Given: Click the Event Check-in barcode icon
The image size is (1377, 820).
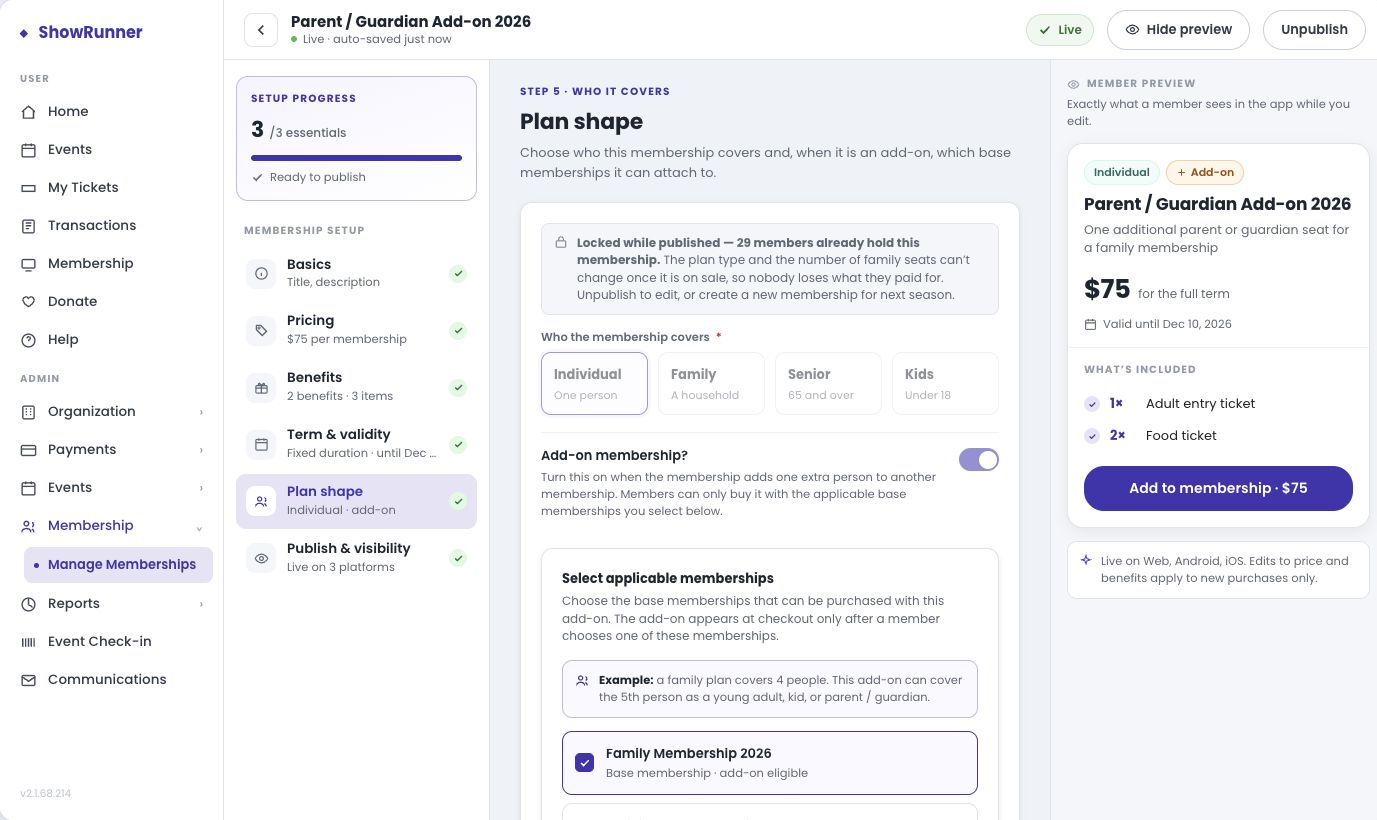Looking at the screenshot, I should click(29, 641).
